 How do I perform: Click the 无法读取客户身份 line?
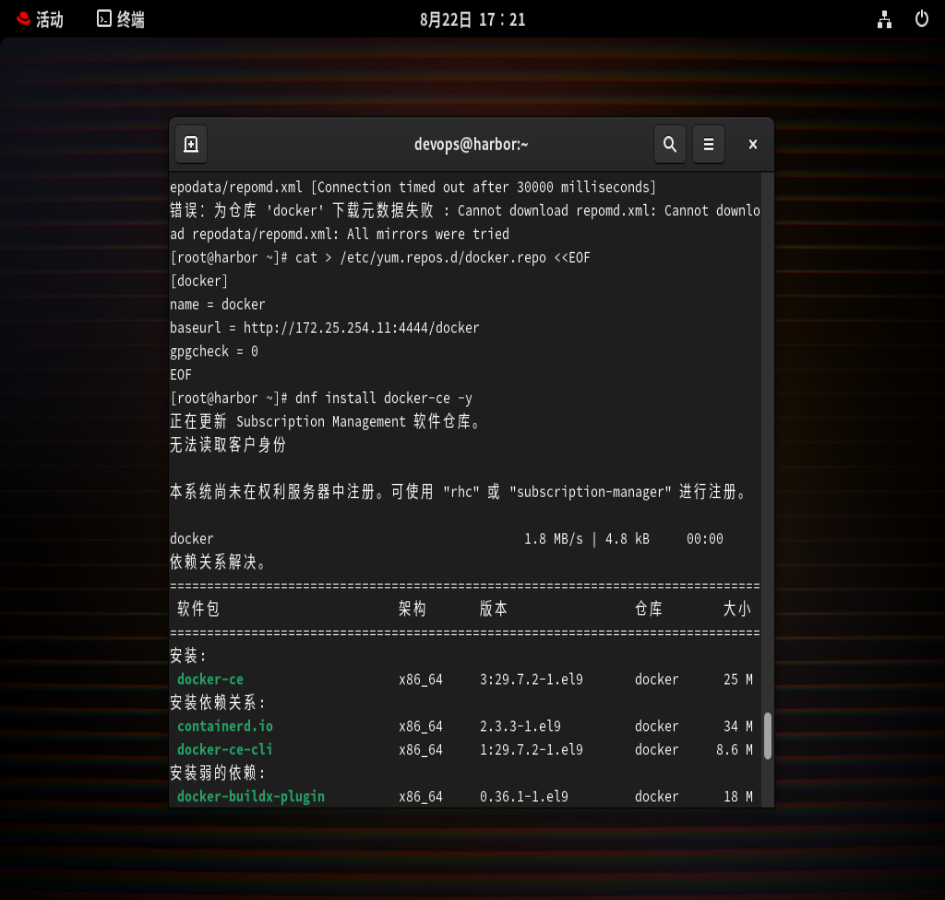tap(228, 445)
